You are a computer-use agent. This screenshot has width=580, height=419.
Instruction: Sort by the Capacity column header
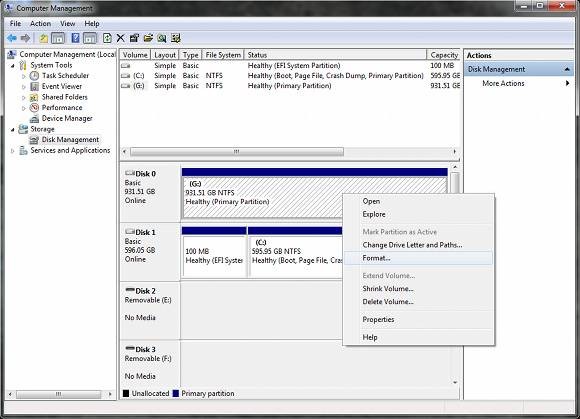coord(444,55)
